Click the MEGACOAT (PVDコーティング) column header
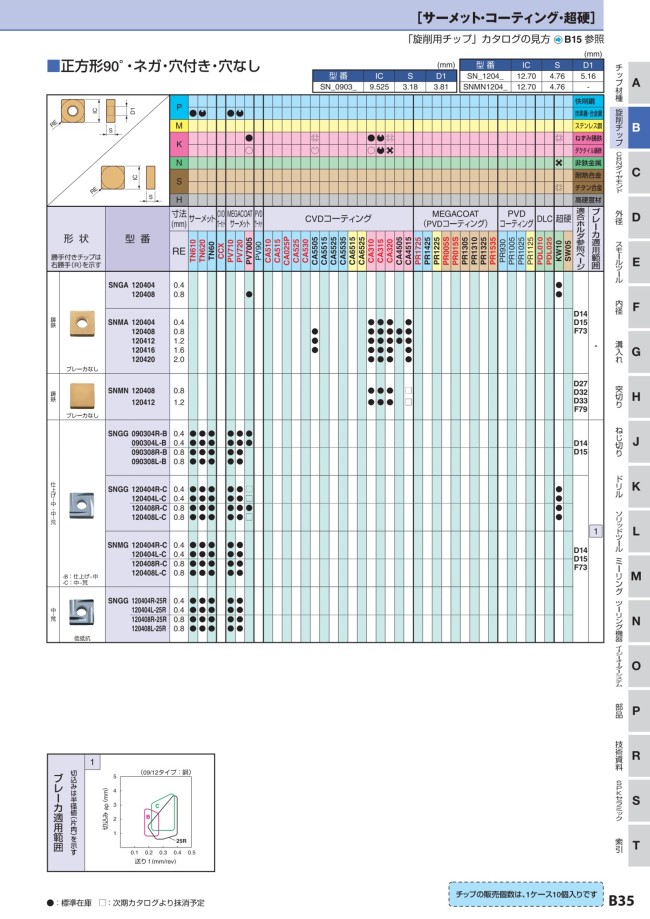 tap(455, 218)
